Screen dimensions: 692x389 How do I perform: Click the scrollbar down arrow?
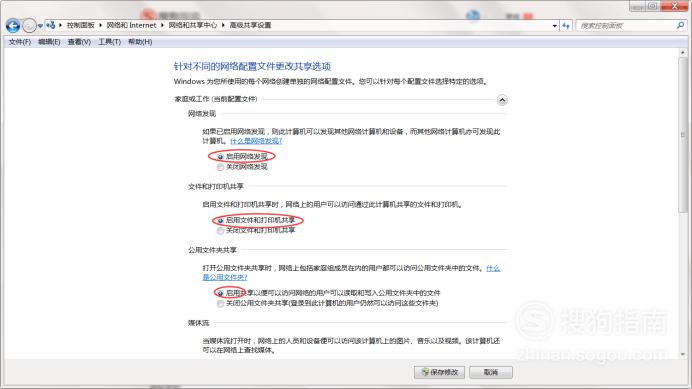[x=683, y=354]
